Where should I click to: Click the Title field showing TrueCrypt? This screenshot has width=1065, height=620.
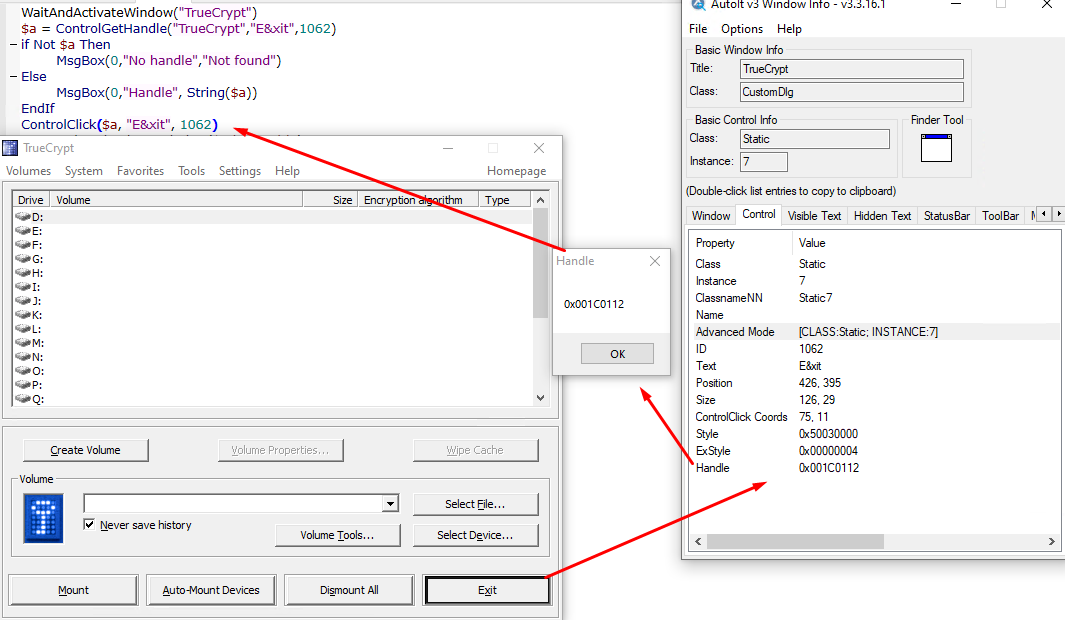coord(852,69)
